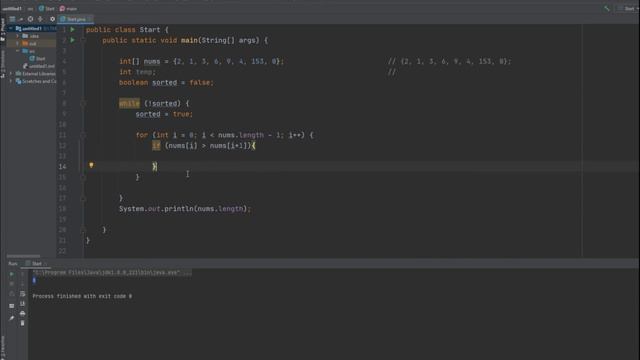Collapse the untitled1 project root node

11,29
